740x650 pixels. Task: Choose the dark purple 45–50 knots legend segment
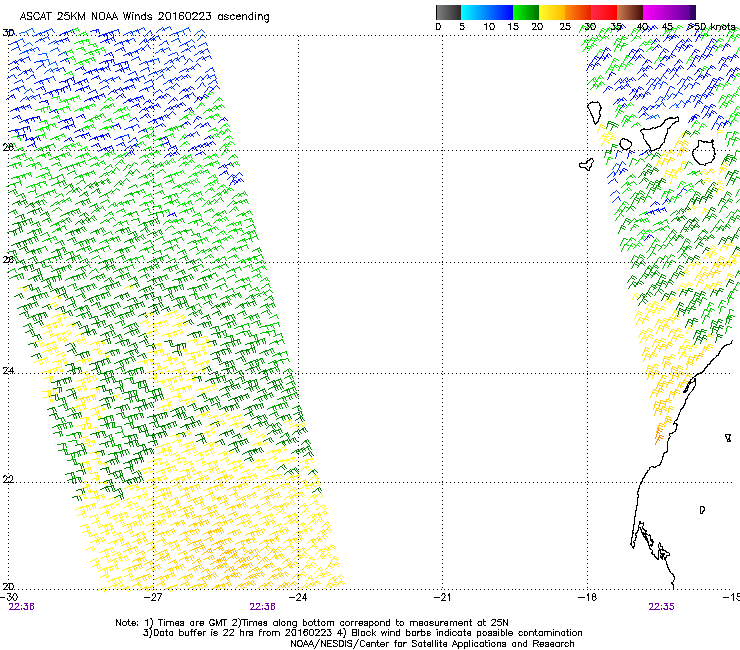click(682, 12)
